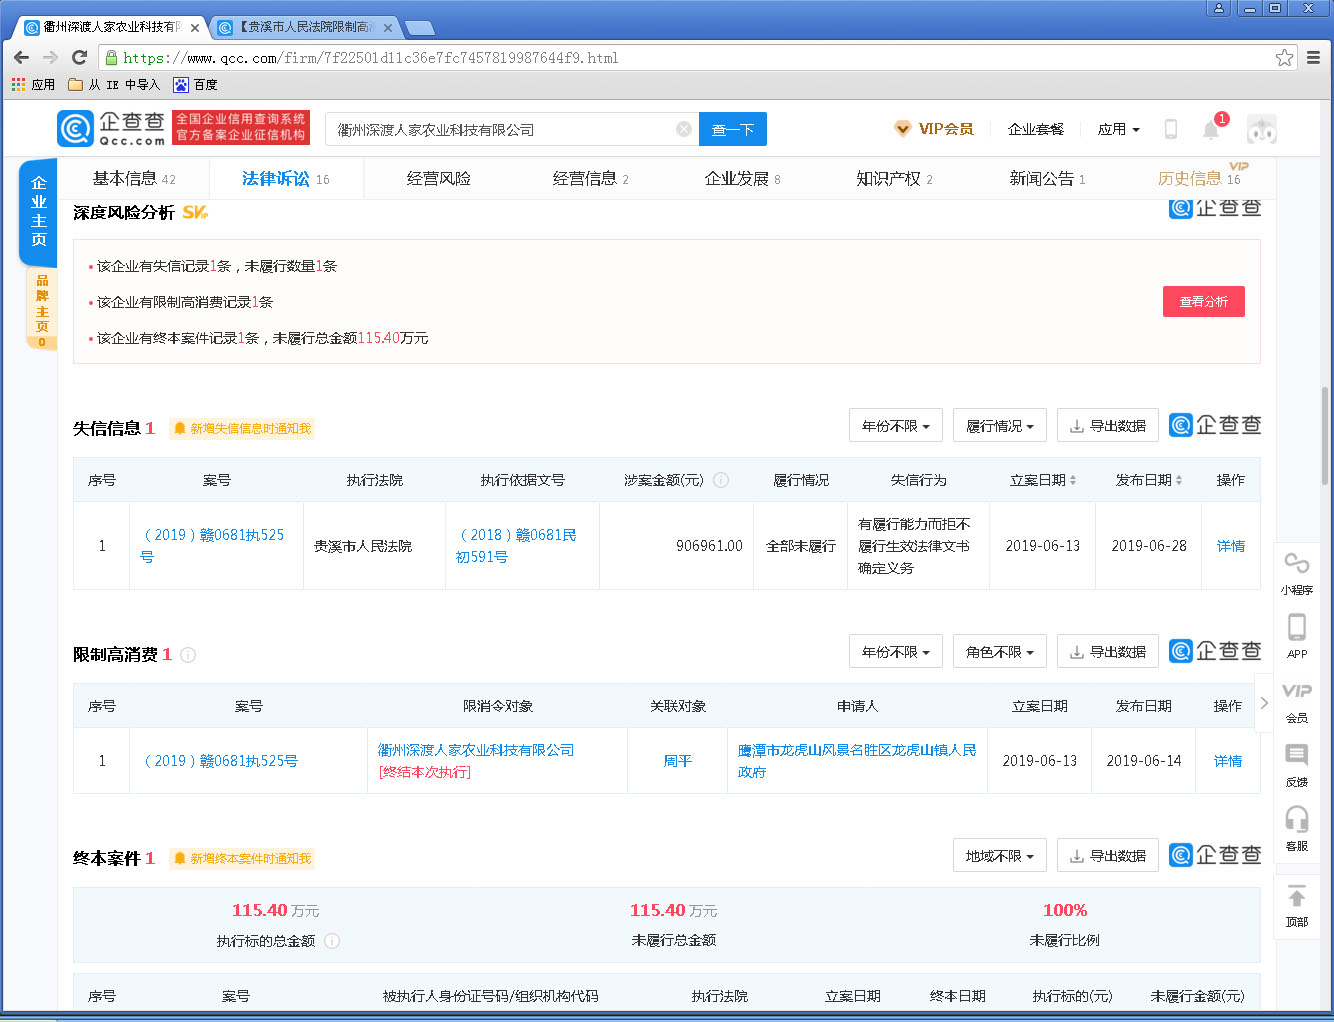1334x1022 pixels.
Task: Click the 企查查 logo in header
Action: pyautogui.click(x=111, y=128)
